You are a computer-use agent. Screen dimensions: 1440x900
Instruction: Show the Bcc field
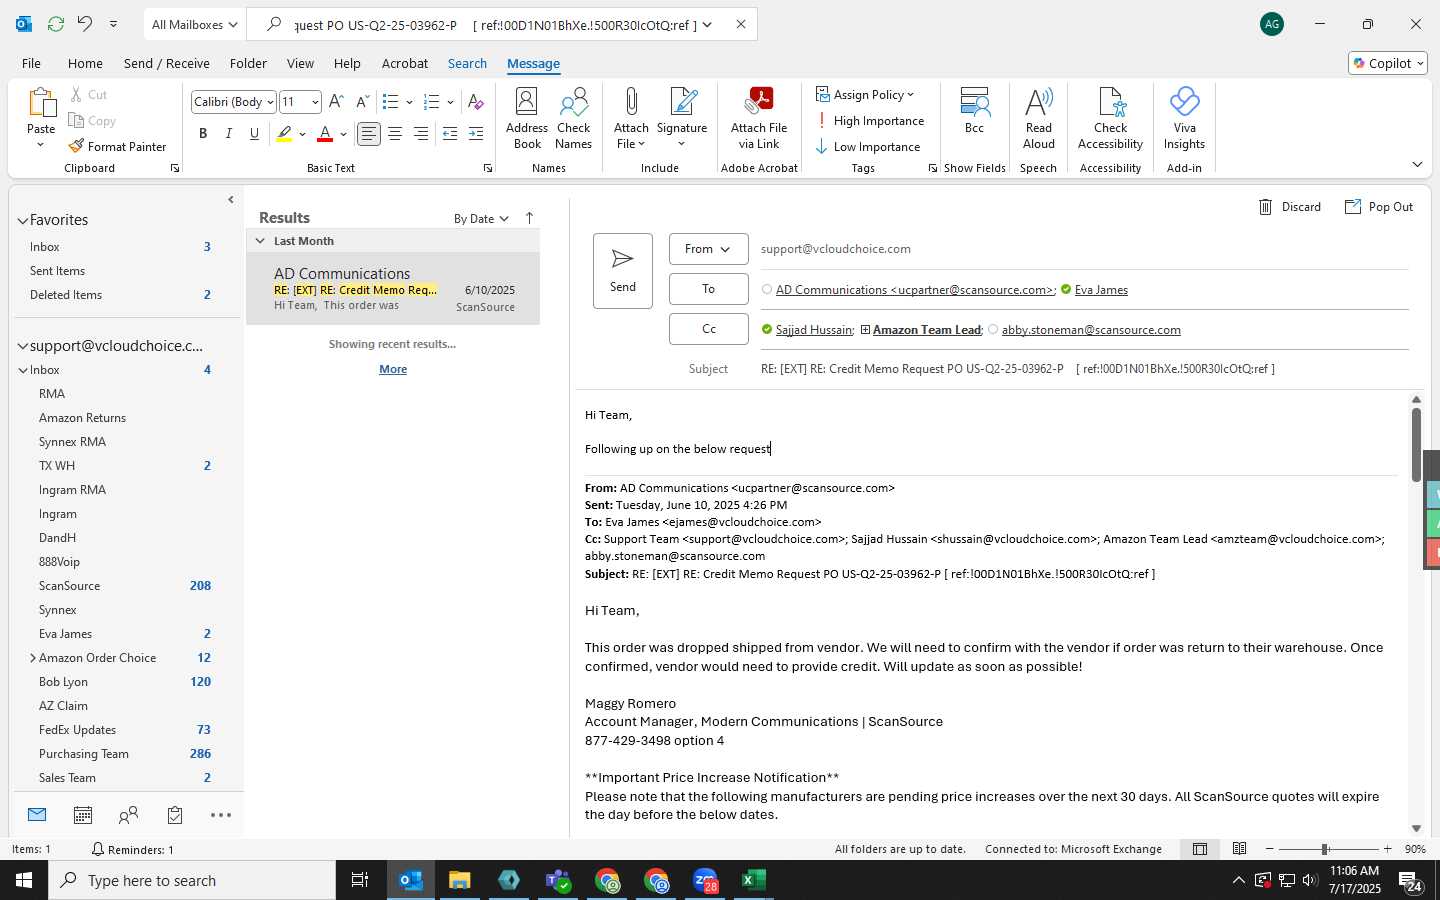974,110
